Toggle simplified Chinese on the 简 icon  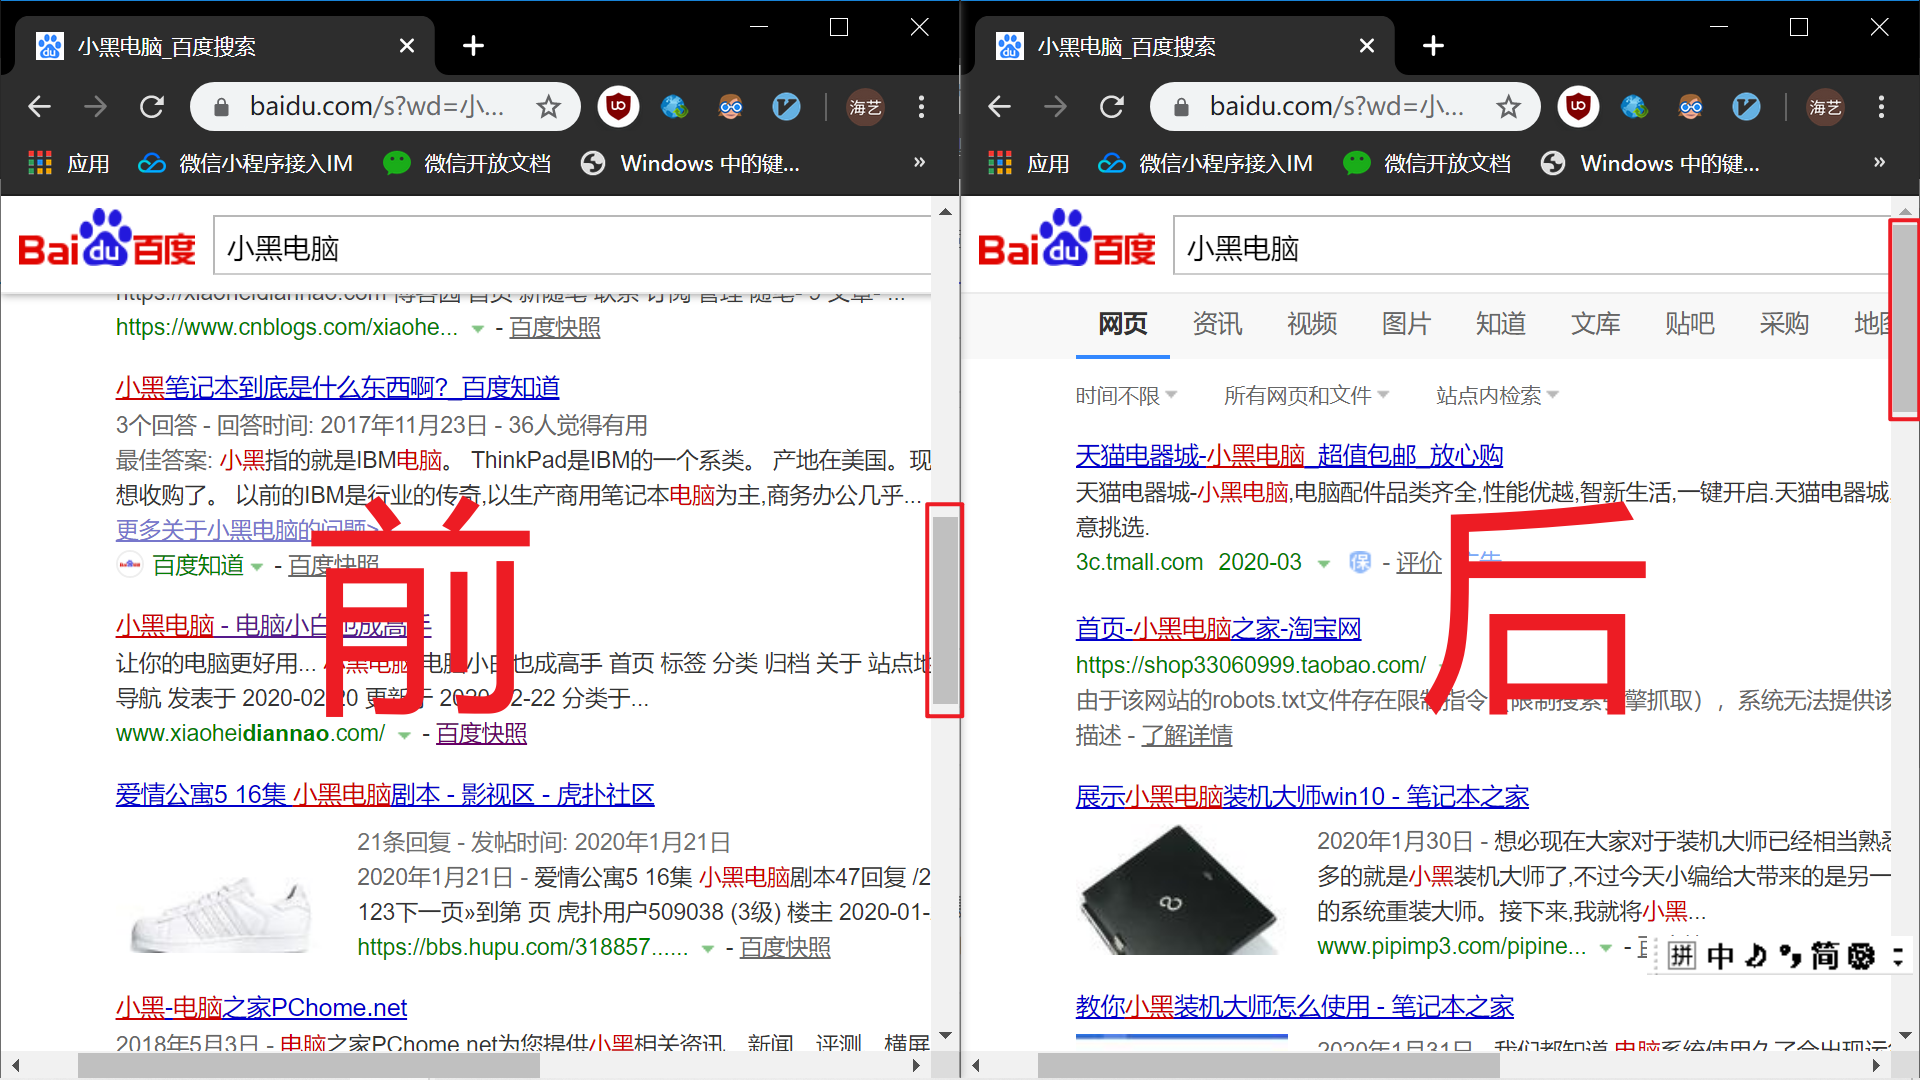pyautogui.click(x=1825, y=956)
